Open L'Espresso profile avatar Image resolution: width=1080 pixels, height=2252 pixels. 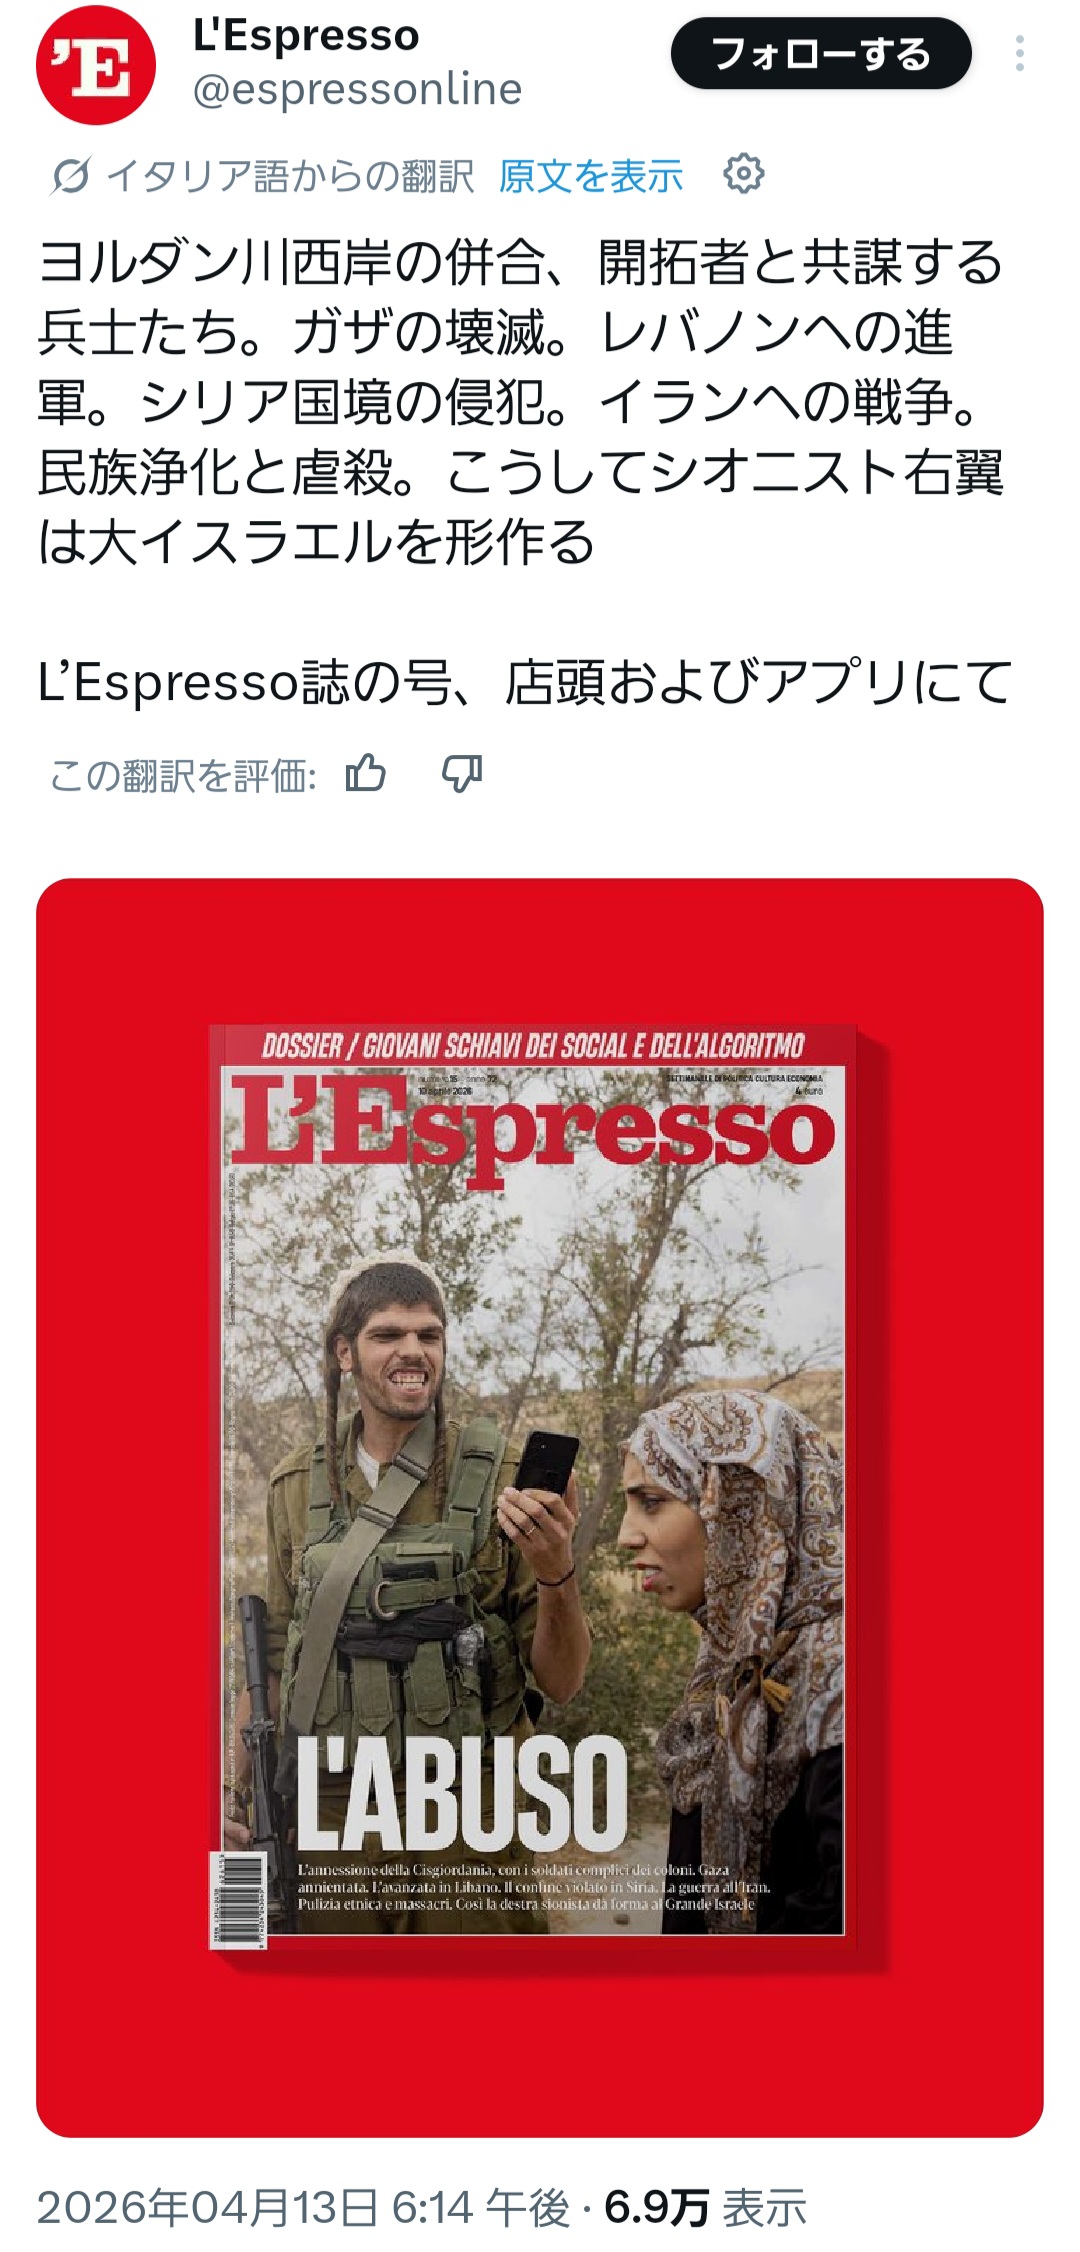point(96,65)
